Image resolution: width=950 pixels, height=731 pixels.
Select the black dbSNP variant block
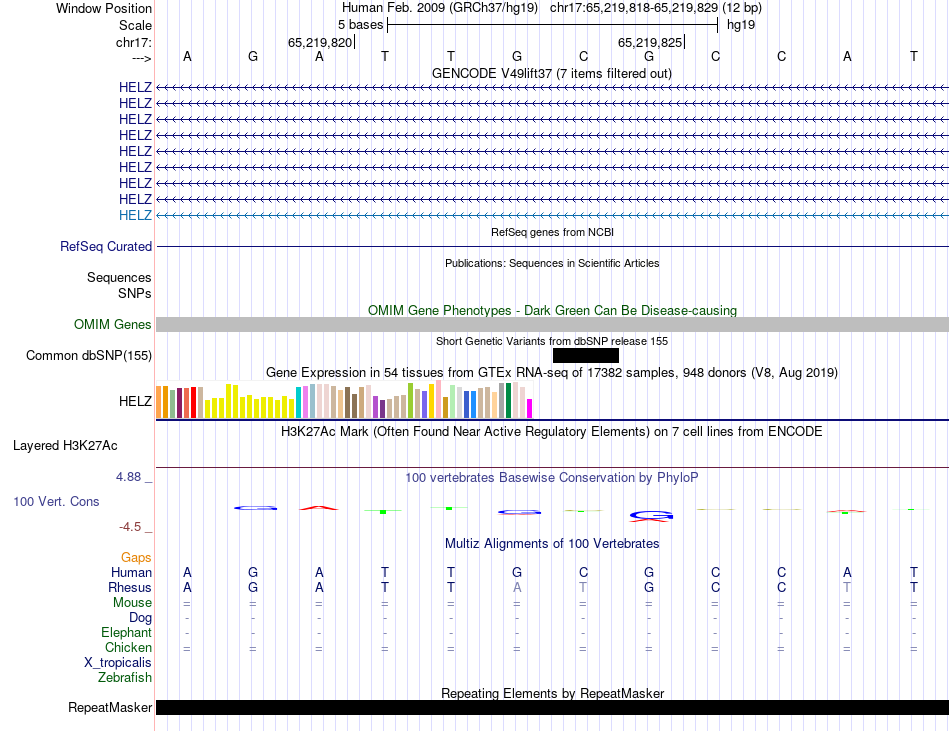586,356
